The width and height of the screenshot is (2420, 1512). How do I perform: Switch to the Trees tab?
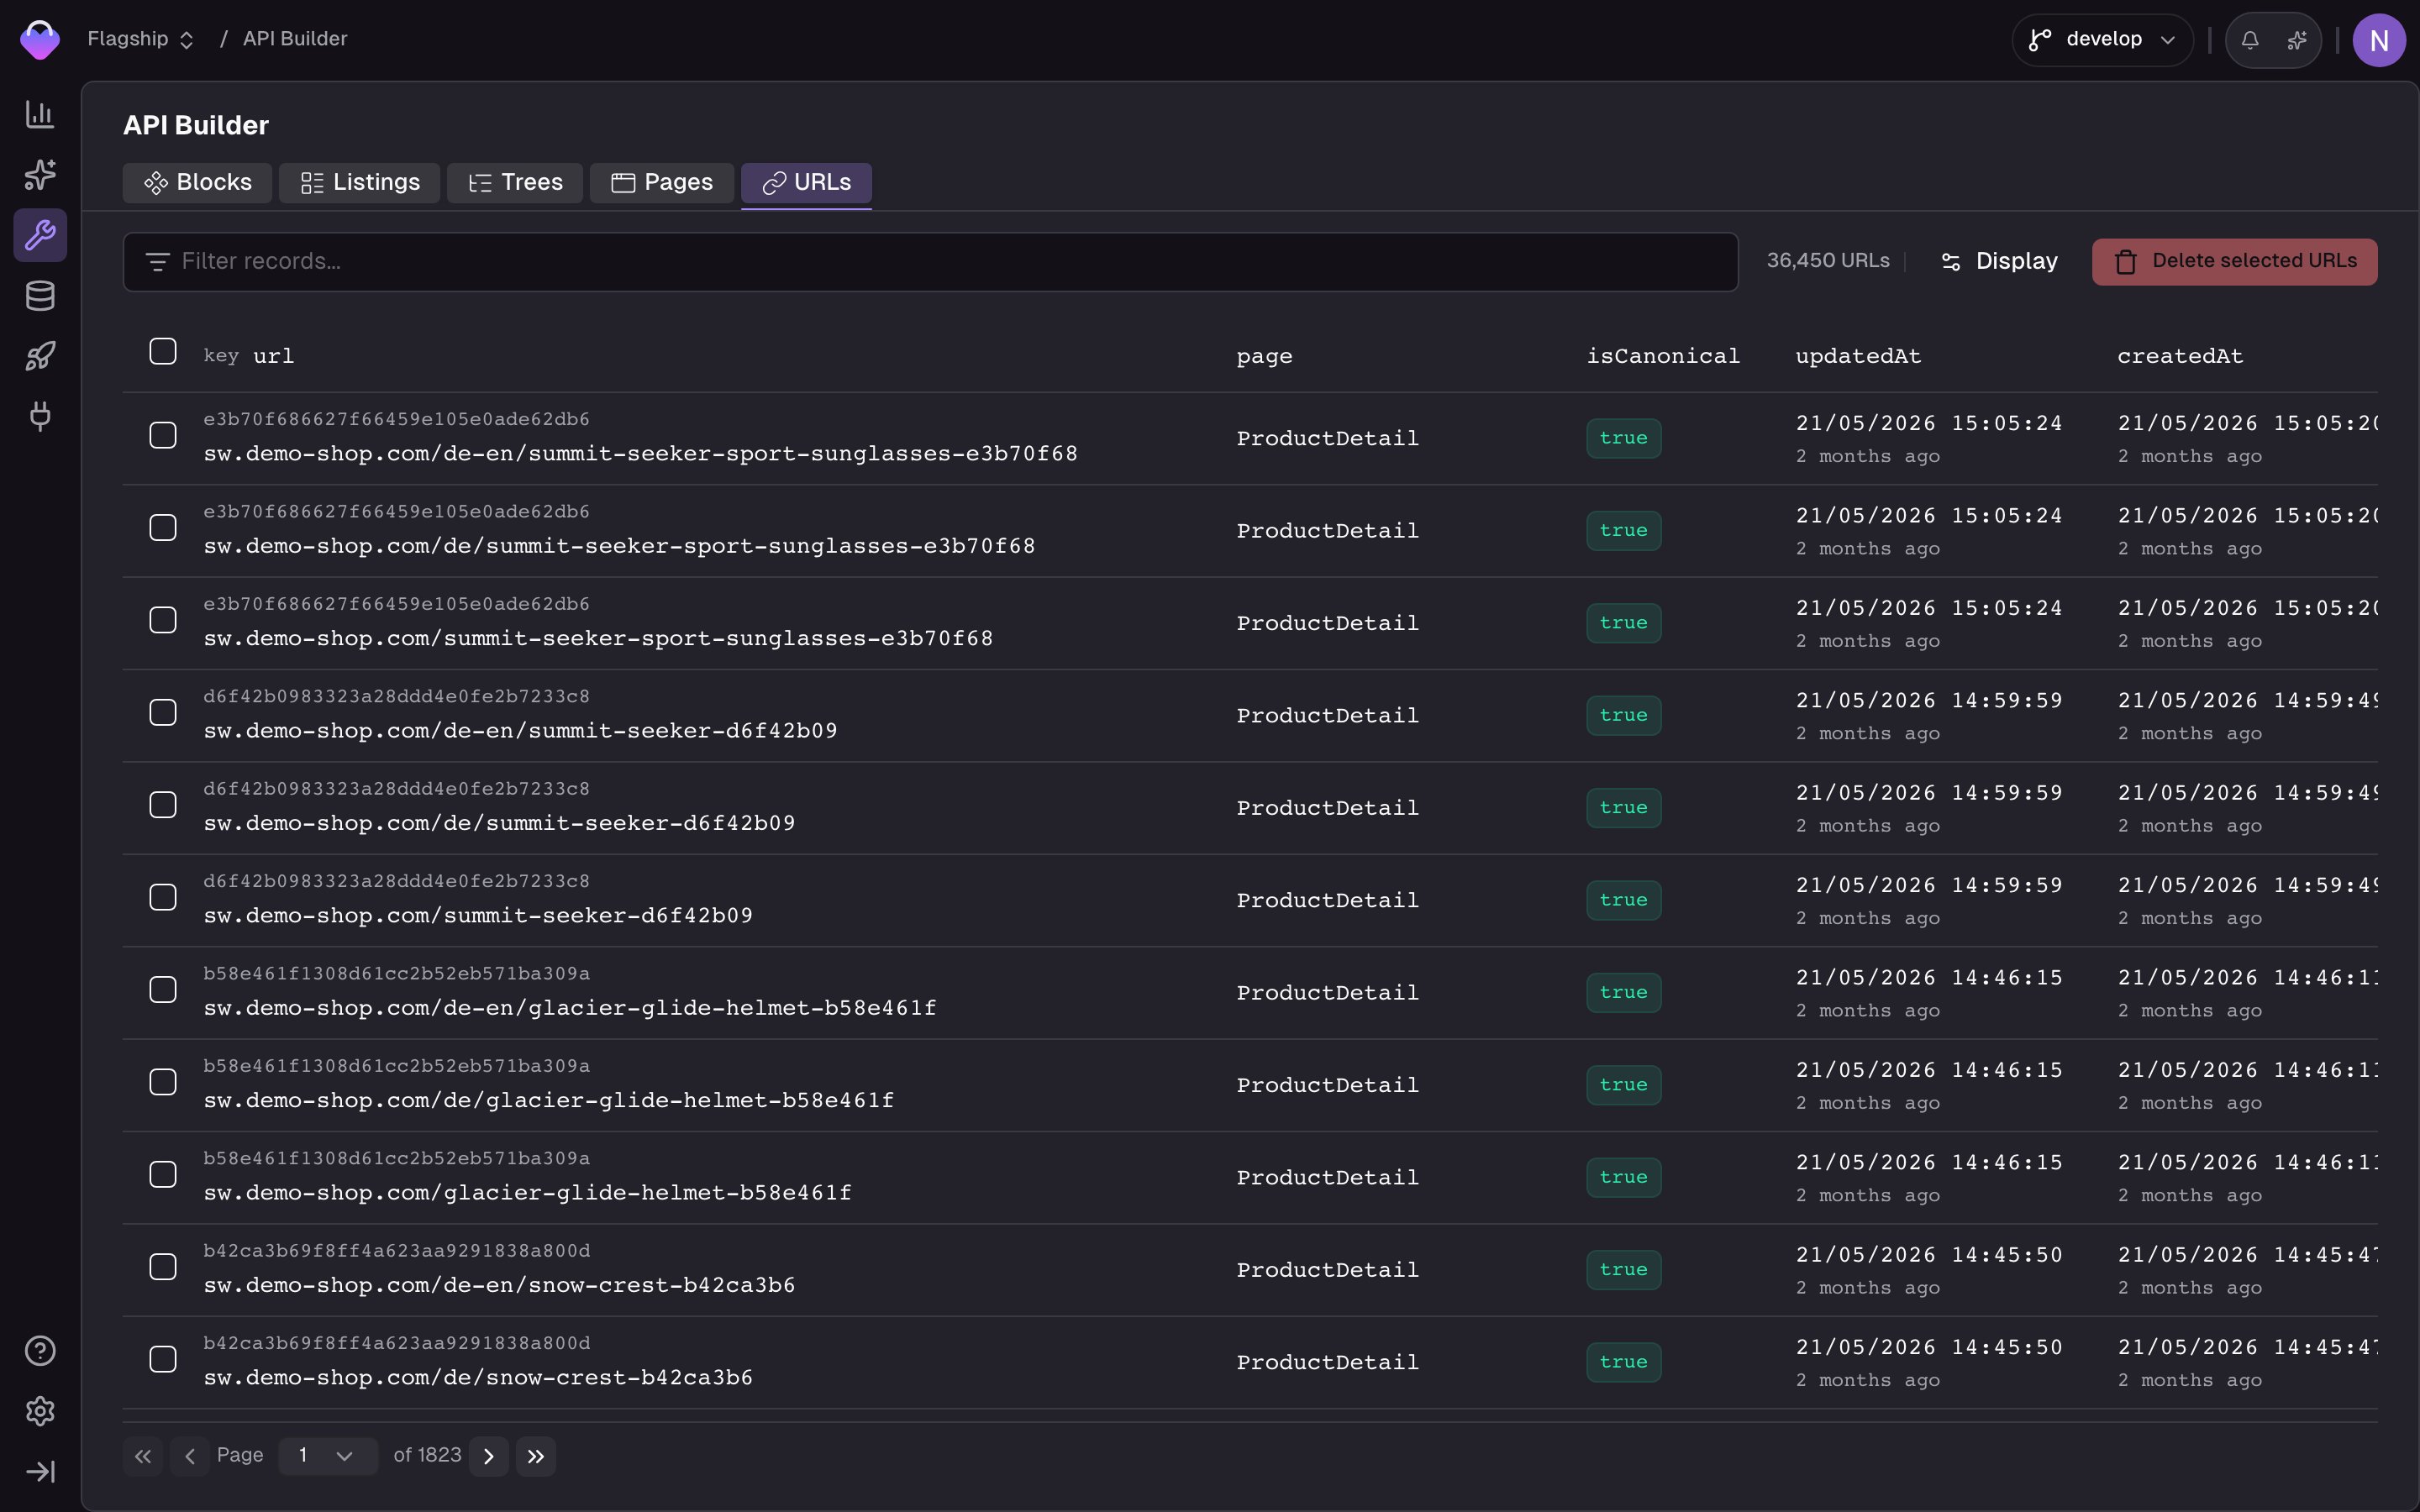coord(515,183)
